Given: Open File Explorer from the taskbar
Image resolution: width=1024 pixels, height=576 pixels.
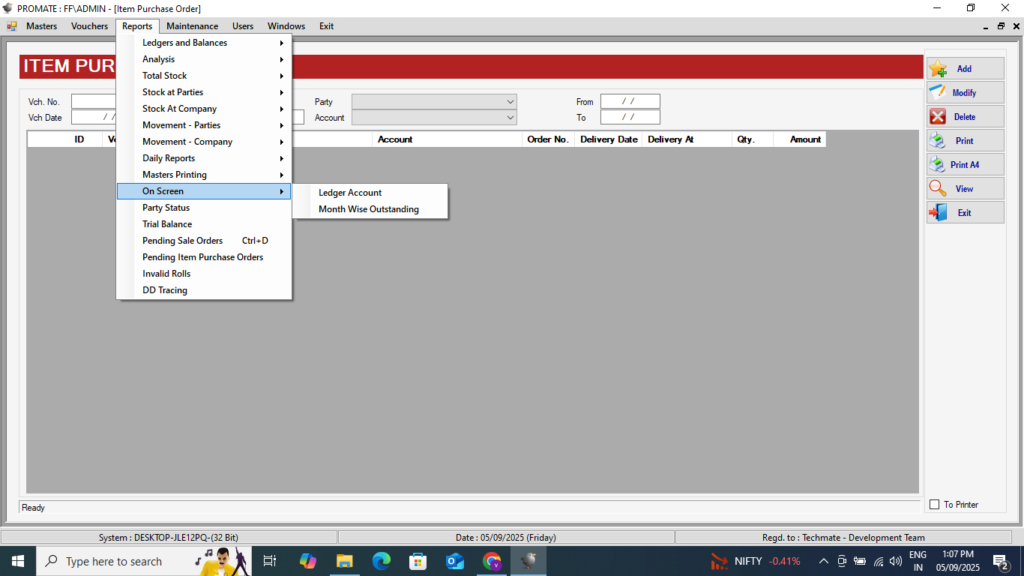Looking at the screenshot, I should [344, 561].
